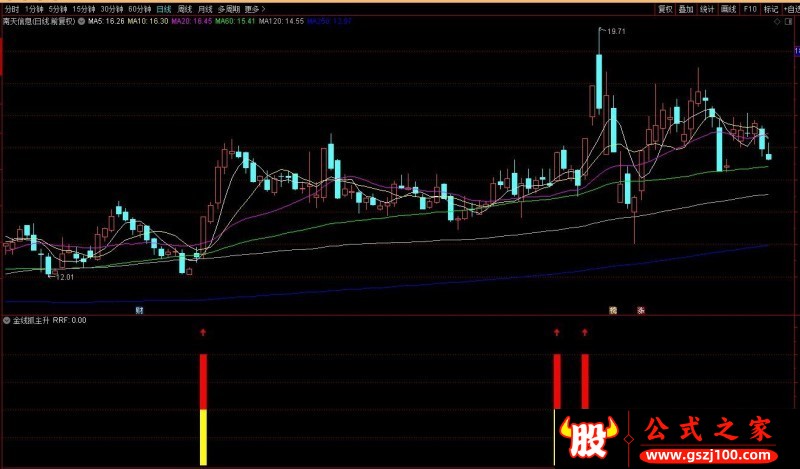The width and height of the screenshot is (800, 469).
Task: Click the 12.01 low price label
Action: click(65, 277)
